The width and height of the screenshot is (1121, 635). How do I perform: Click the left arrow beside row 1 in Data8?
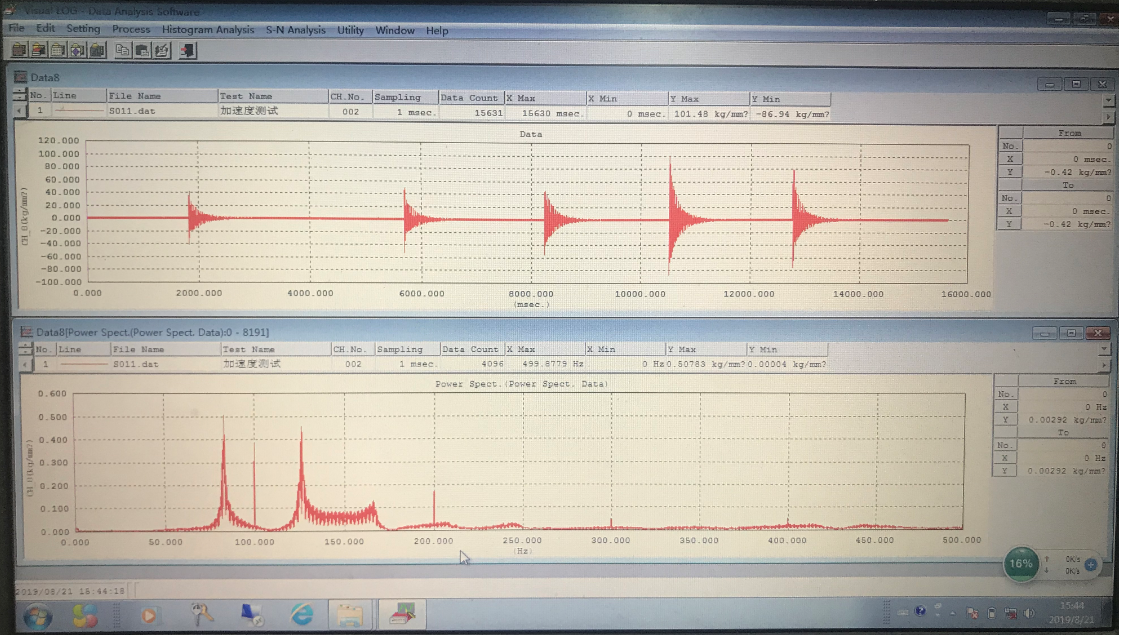click(x=20, y=111)
